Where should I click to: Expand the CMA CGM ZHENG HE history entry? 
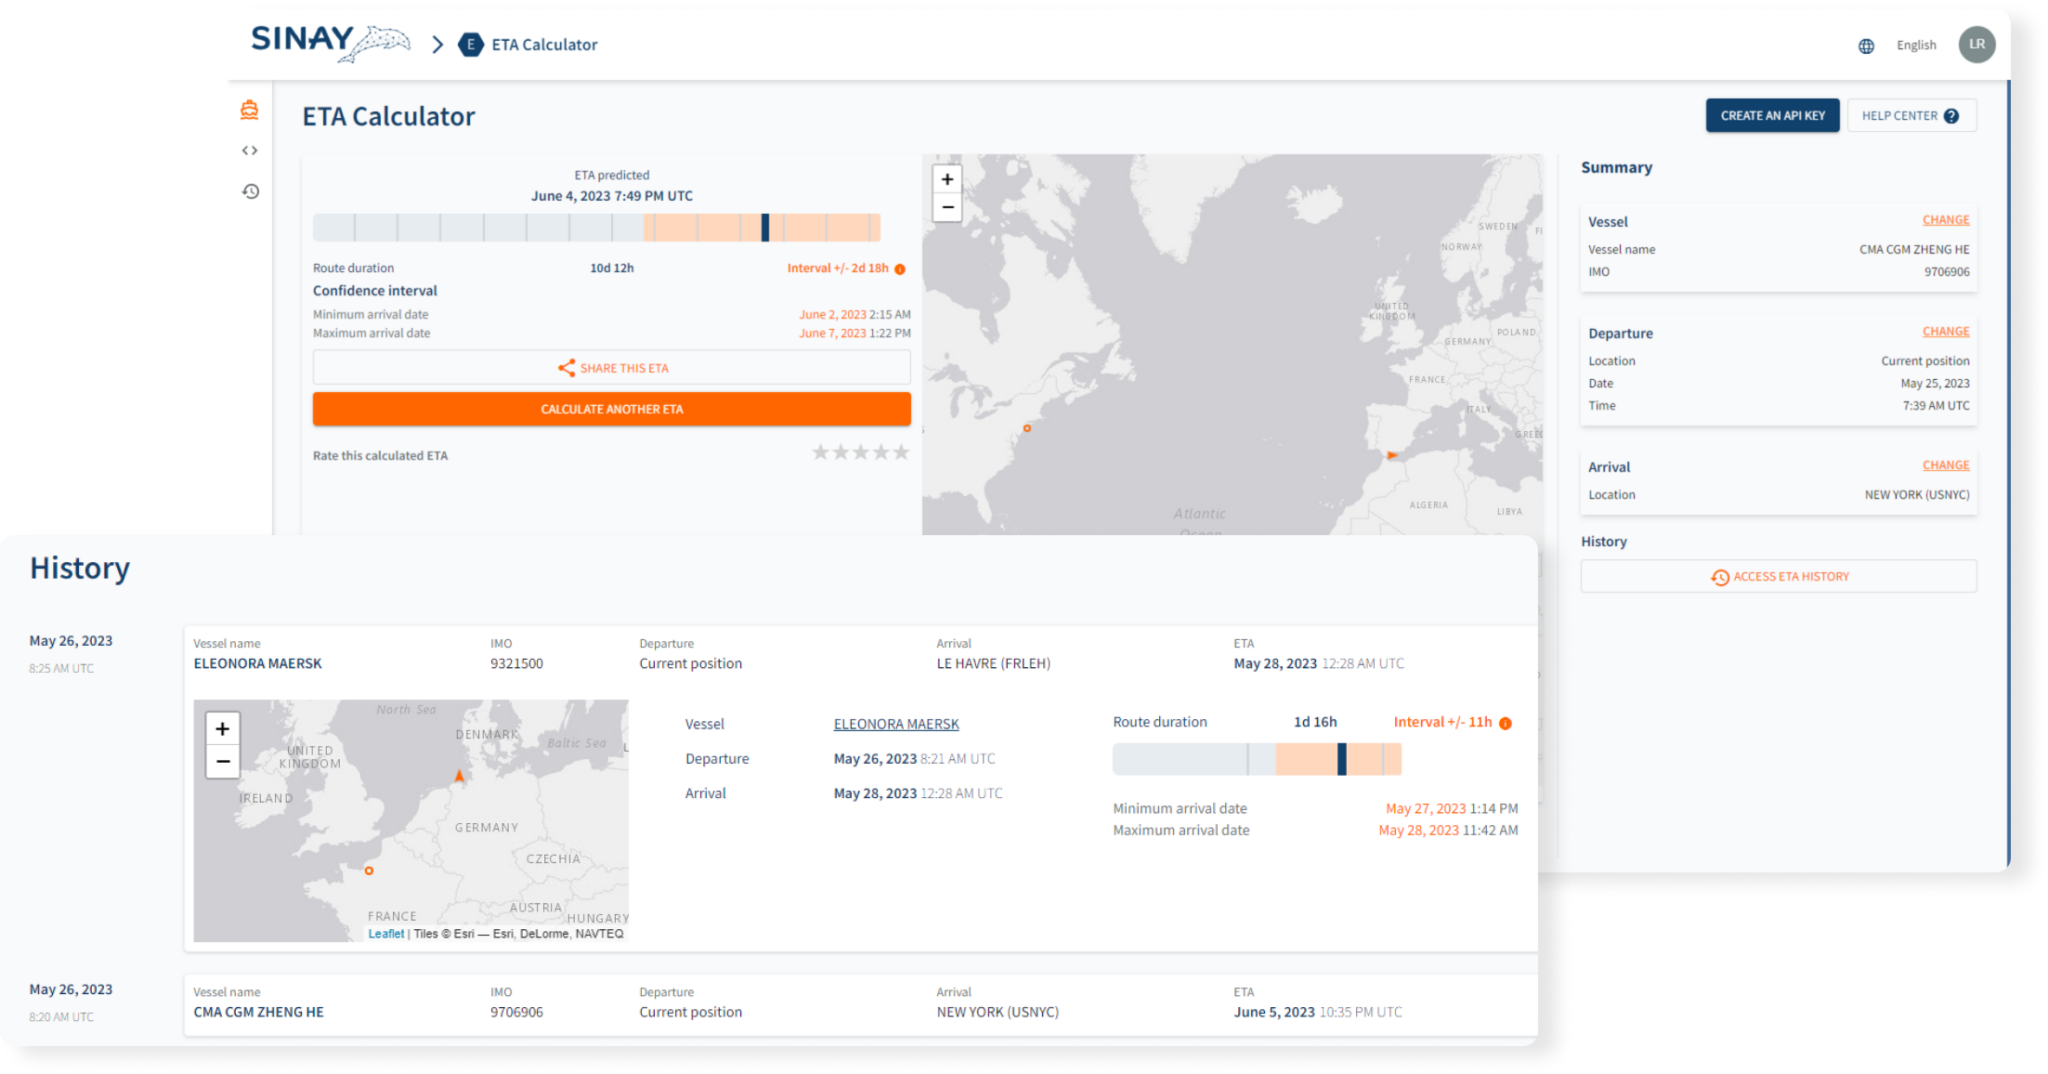(x=860, y=1003)
